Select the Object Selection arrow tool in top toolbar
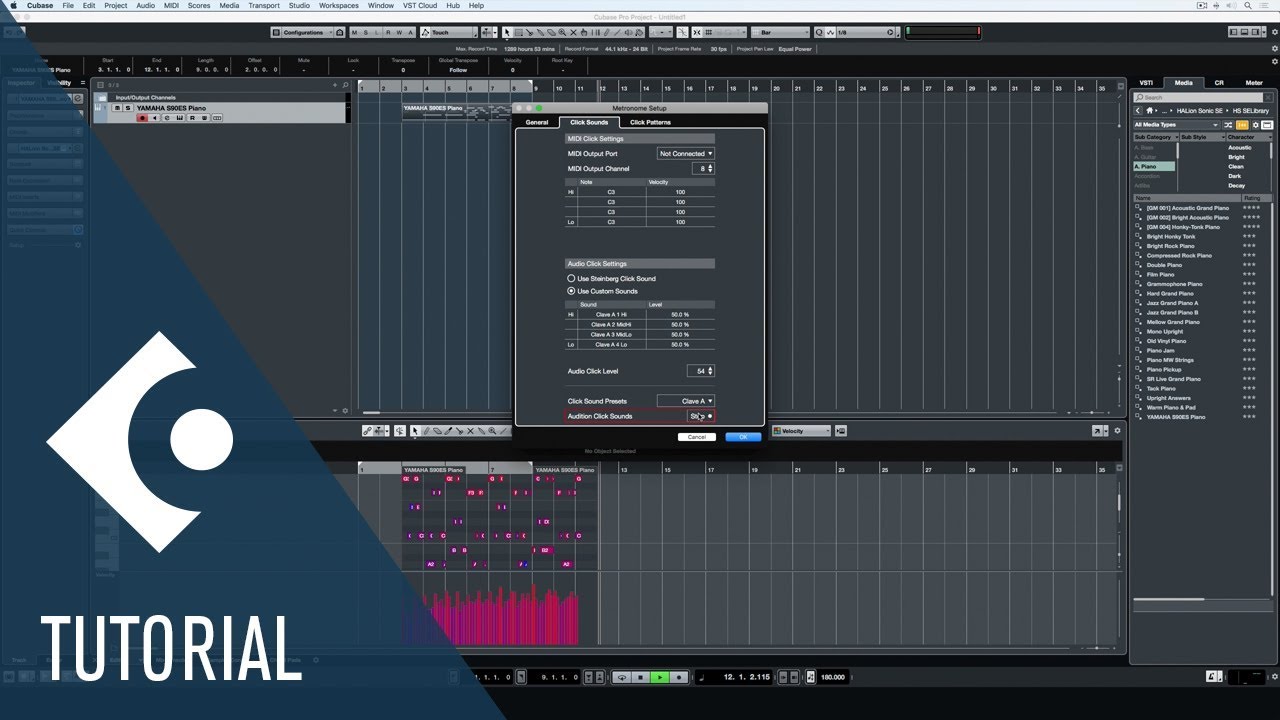 506,32
